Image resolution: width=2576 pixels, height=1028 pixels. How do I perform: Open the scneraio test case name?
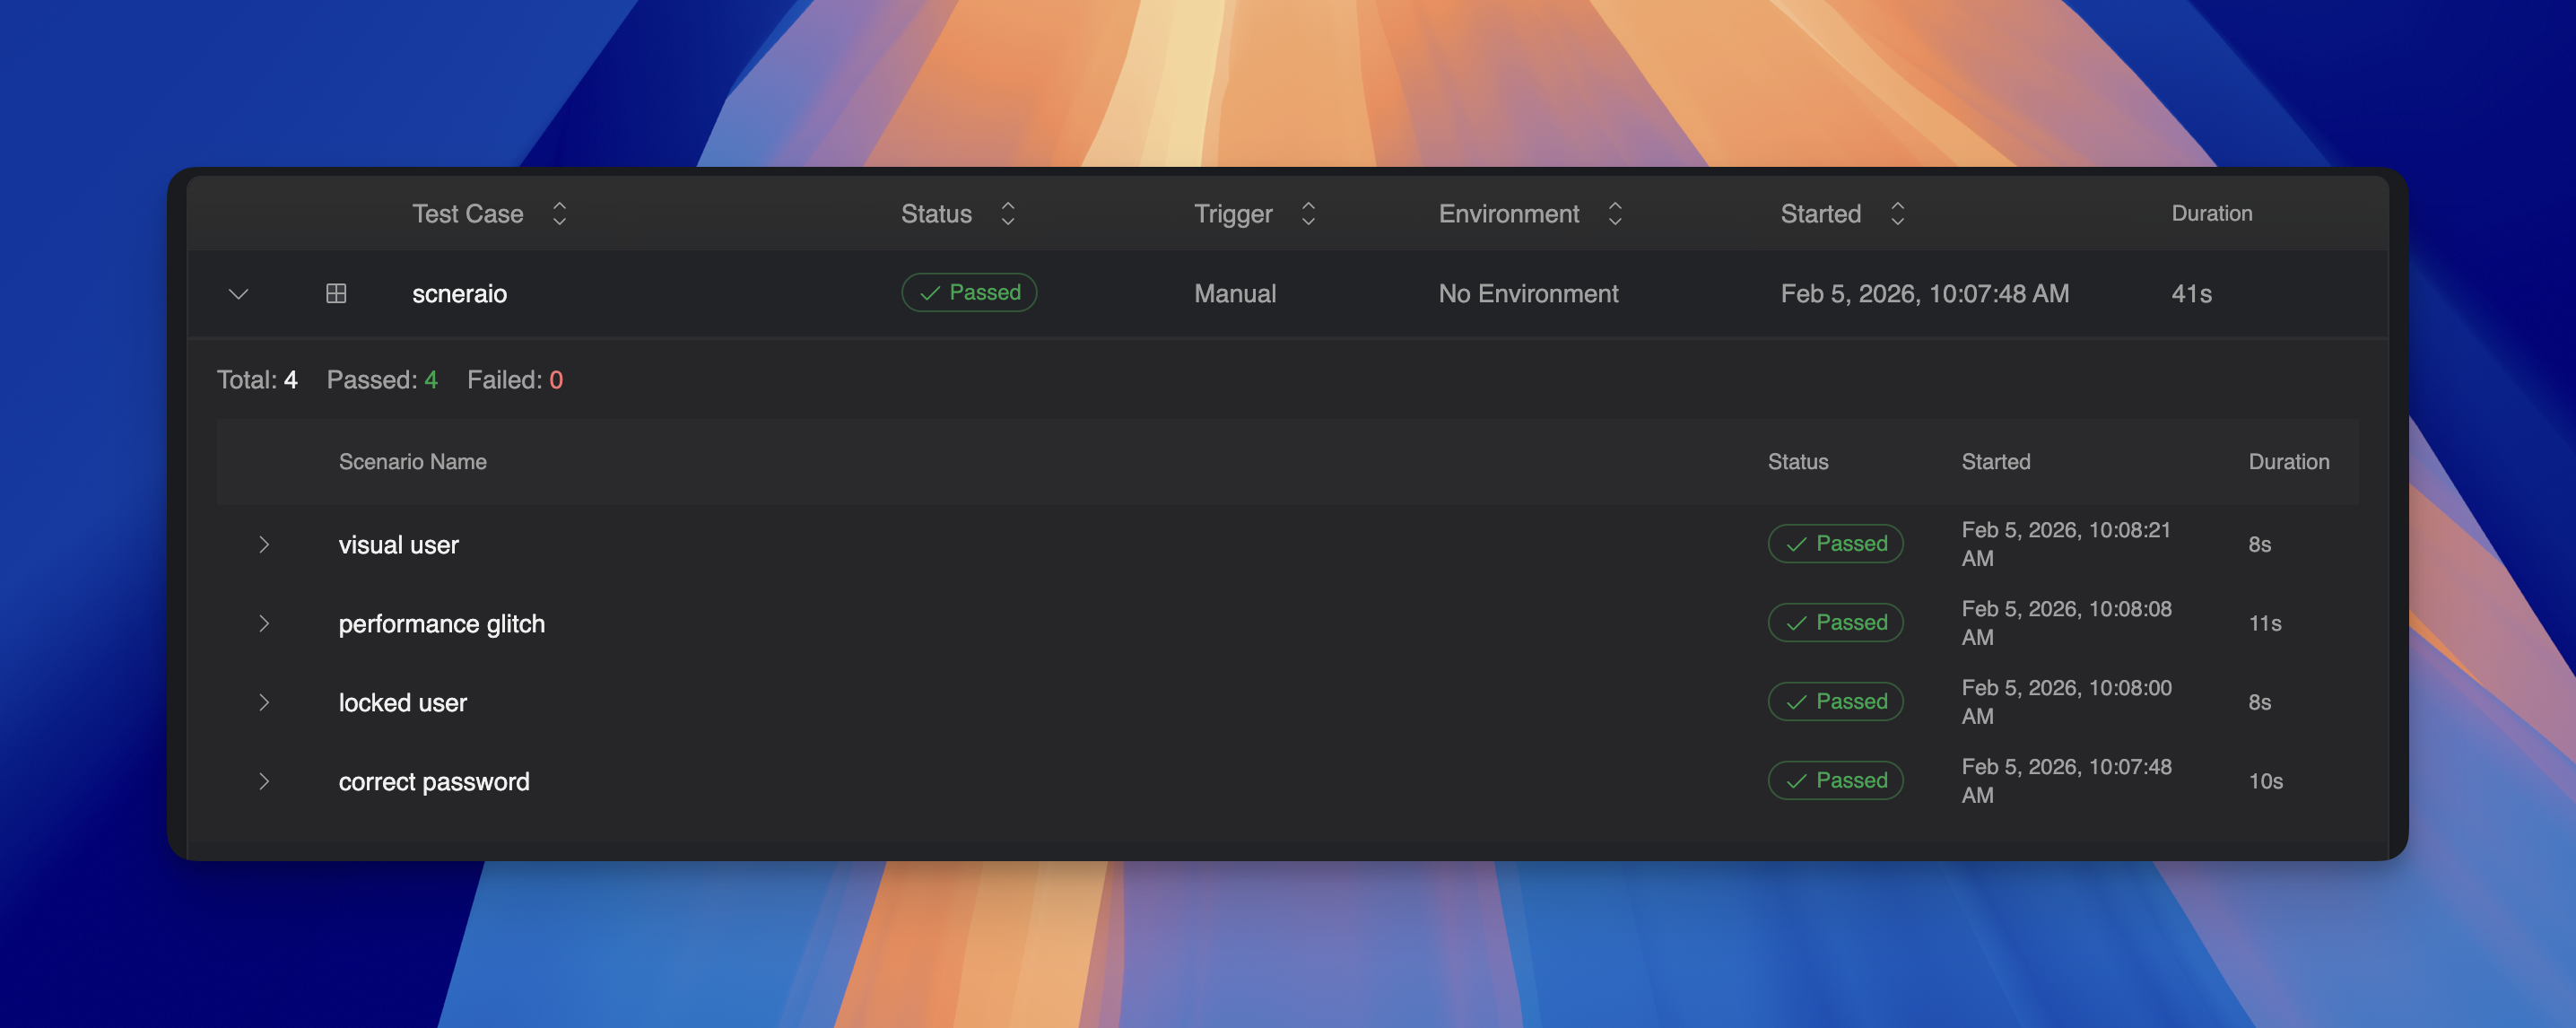pyautogui.click(x=459, y=294)
